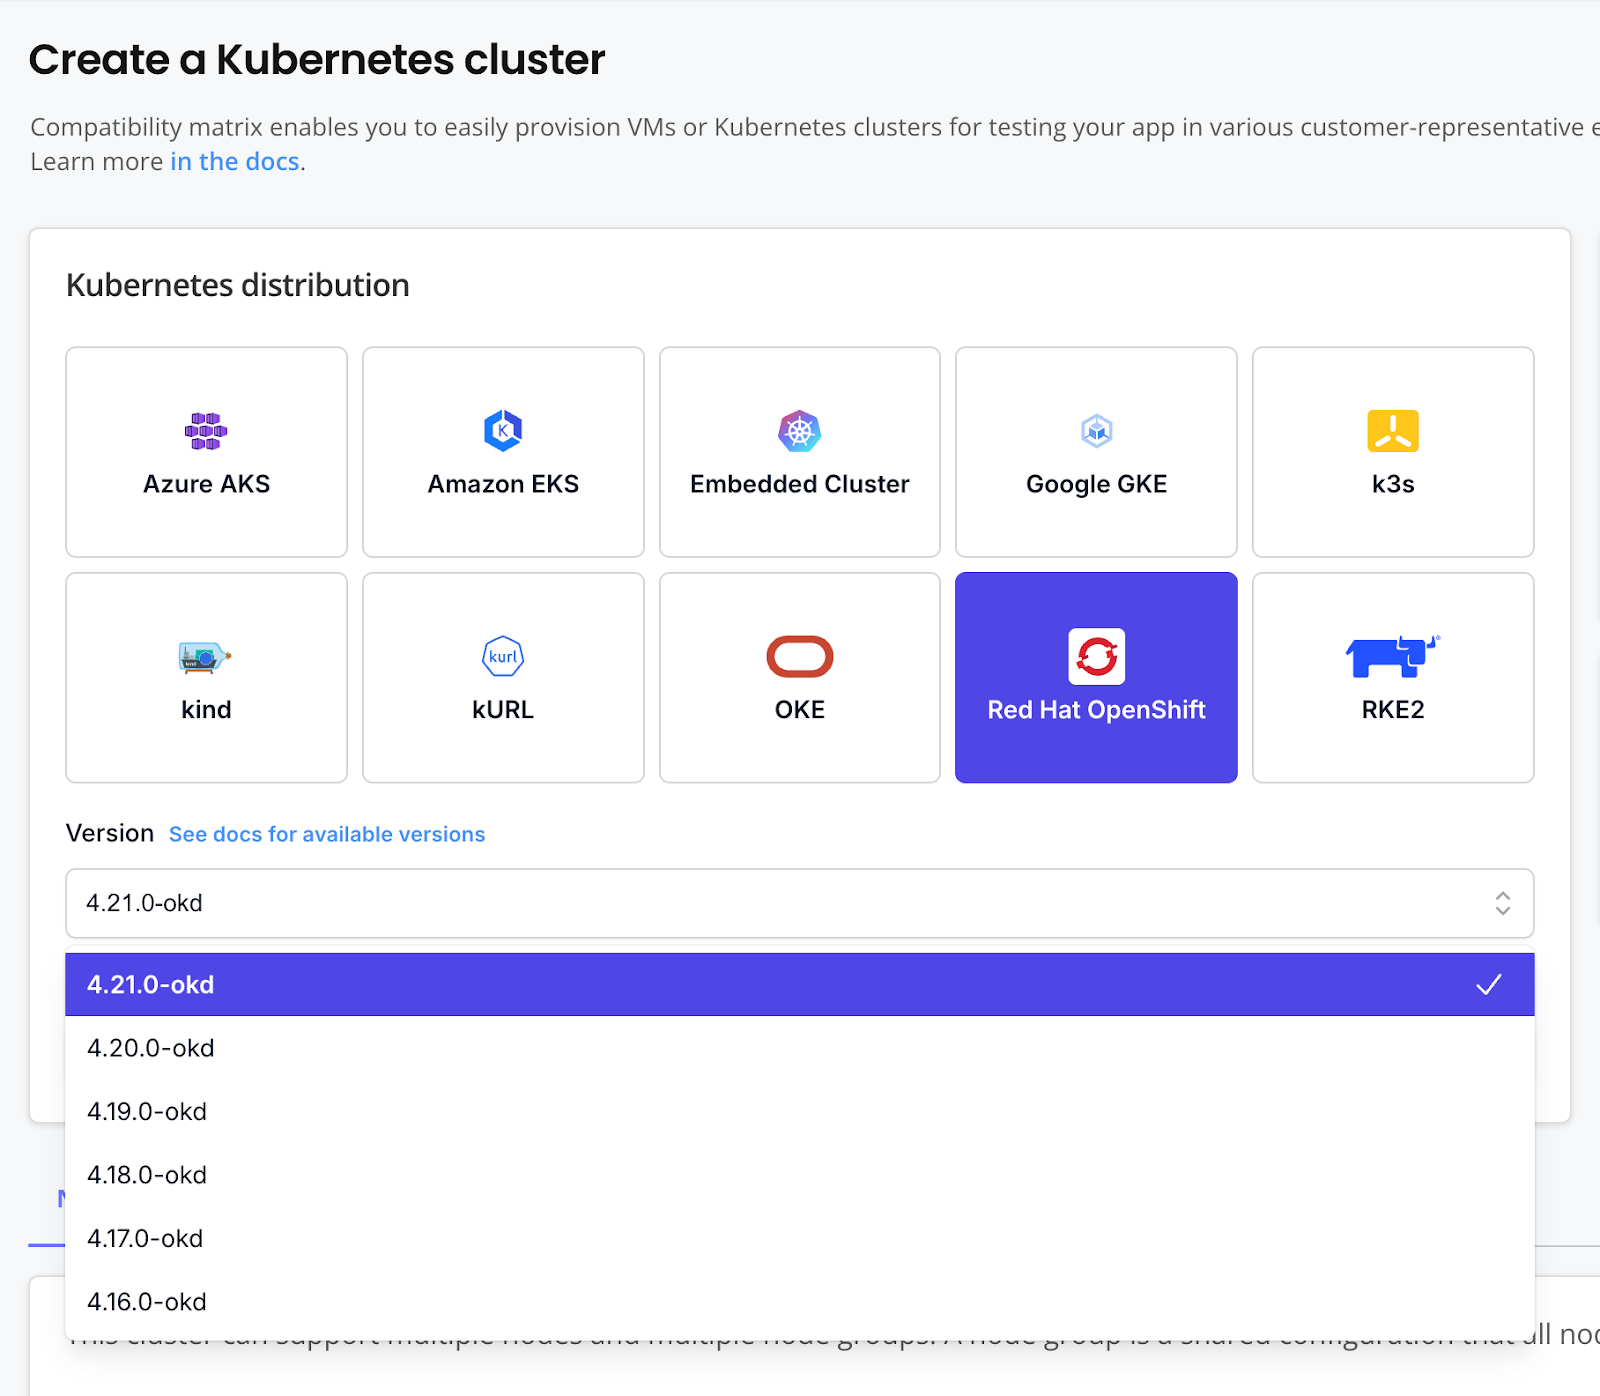Click the 'Create a Kubernetes cluster' heading
This screenshot has height=1396, width=1600.
[317, 60]
